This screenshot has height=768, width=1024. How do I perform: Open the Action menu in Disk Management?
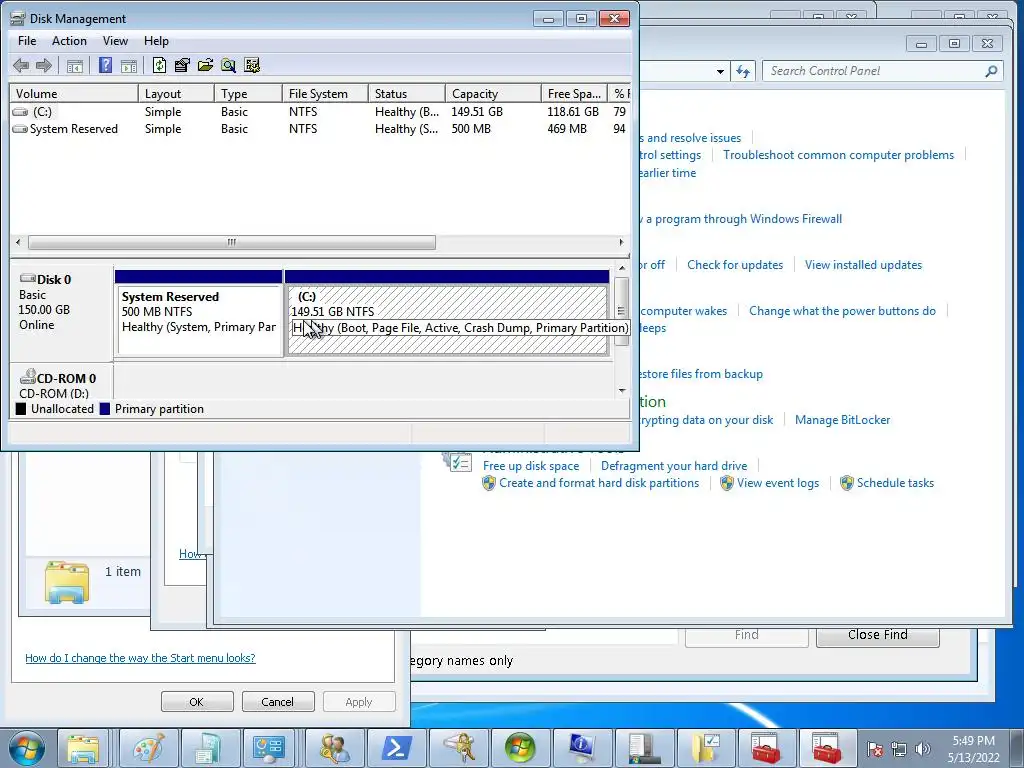coord(69,40)
